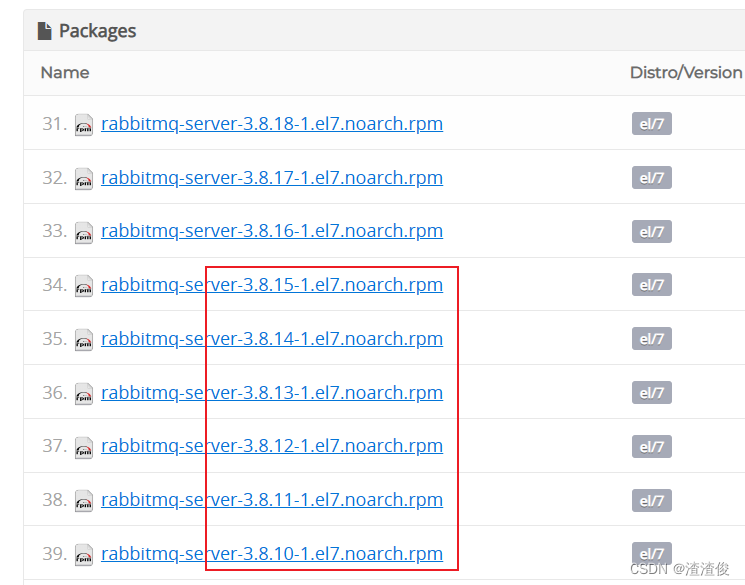Screen dimensions: 745x585
Task: Open rabbitmq-server-3.8.14-1.el7.noarch.rpm package link
Action: coord(272,339)
